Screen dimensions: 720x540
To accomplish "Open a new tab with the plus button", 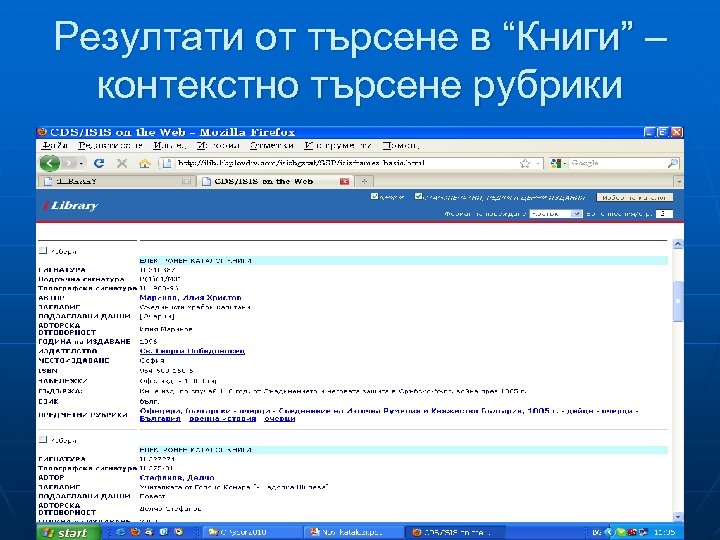I will (x=364, y=181).
